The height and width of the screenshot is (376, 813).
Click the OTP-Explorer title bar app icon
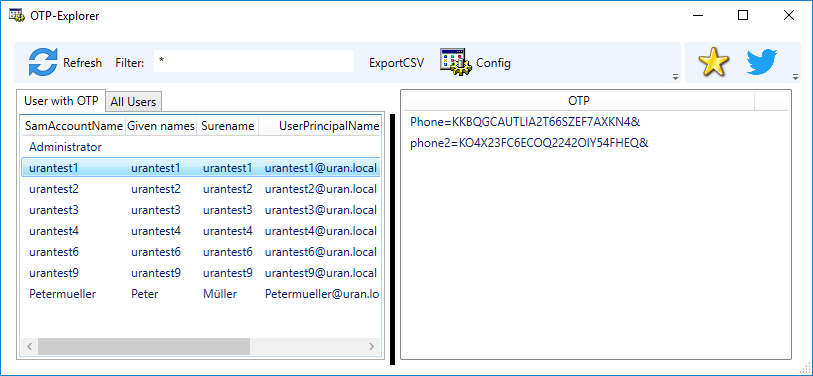[x=17, y=15]
